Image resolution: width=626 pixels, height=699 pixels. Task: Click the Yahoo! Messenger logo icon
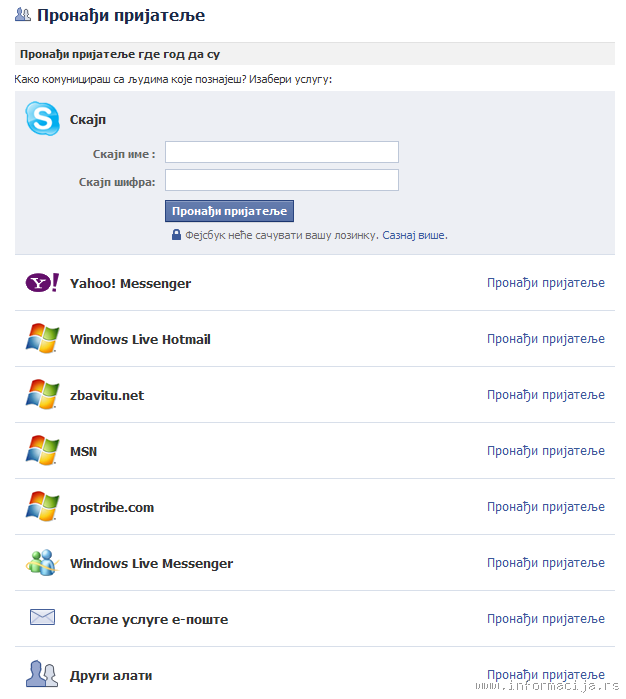(42, 283)
